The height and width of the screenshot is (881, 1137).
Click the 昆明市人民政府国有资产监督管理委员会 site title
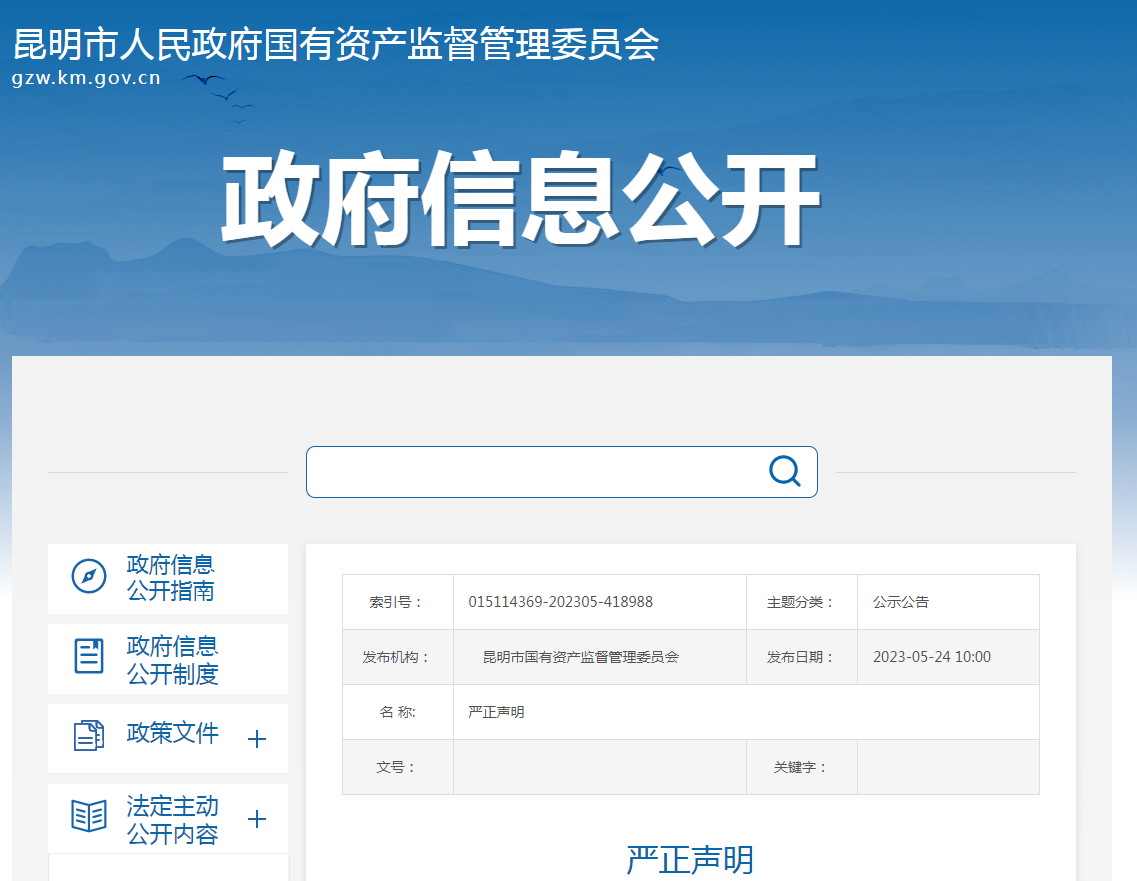[336, 45]
